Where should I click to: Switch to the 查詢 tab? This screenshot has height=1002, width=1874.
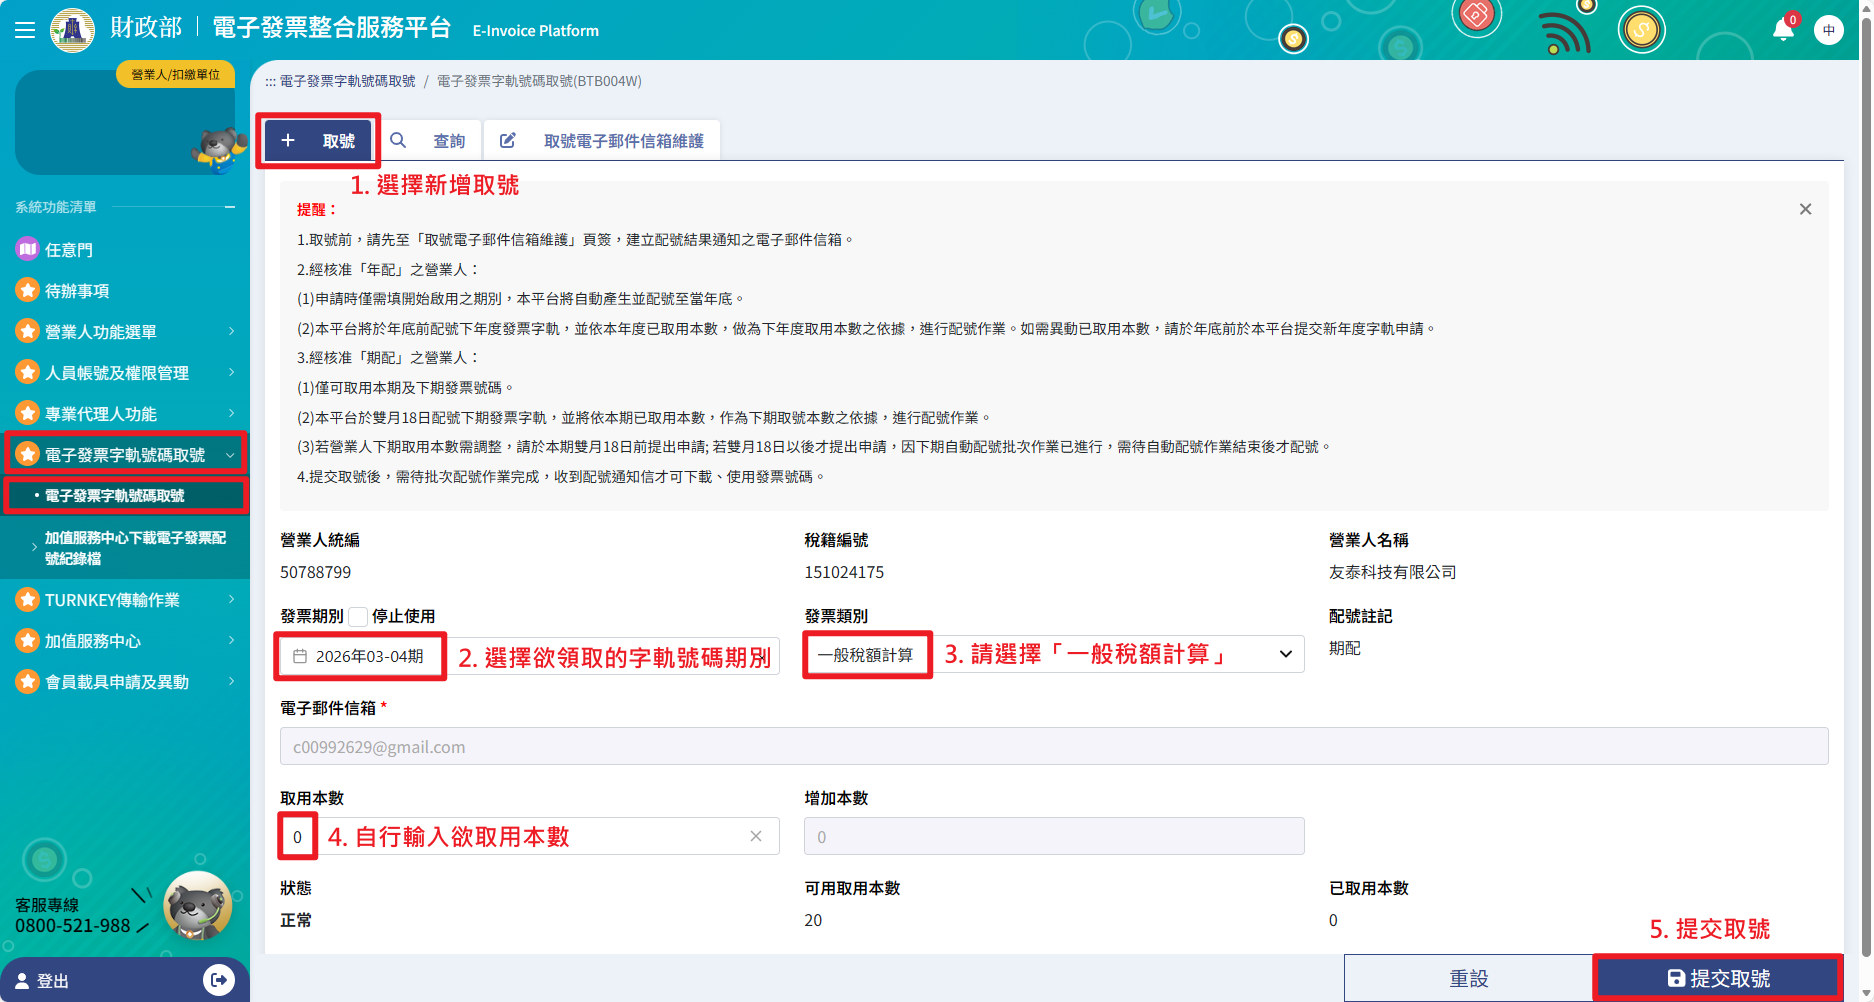click(x=429, y=141)
